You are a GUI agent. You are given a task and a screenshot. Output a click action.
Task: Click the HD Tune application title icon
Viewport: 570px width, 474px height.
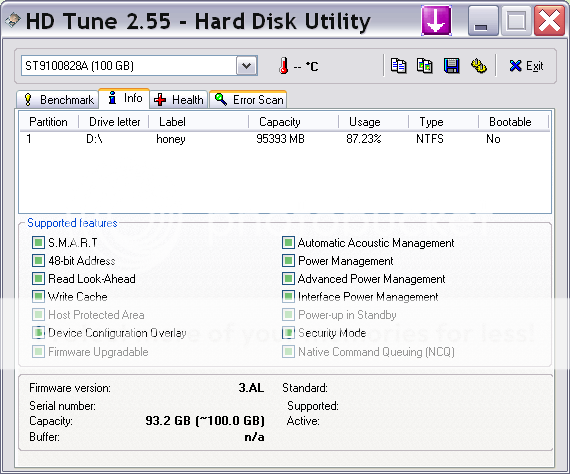pyautogui.click(x=13, y=20)
